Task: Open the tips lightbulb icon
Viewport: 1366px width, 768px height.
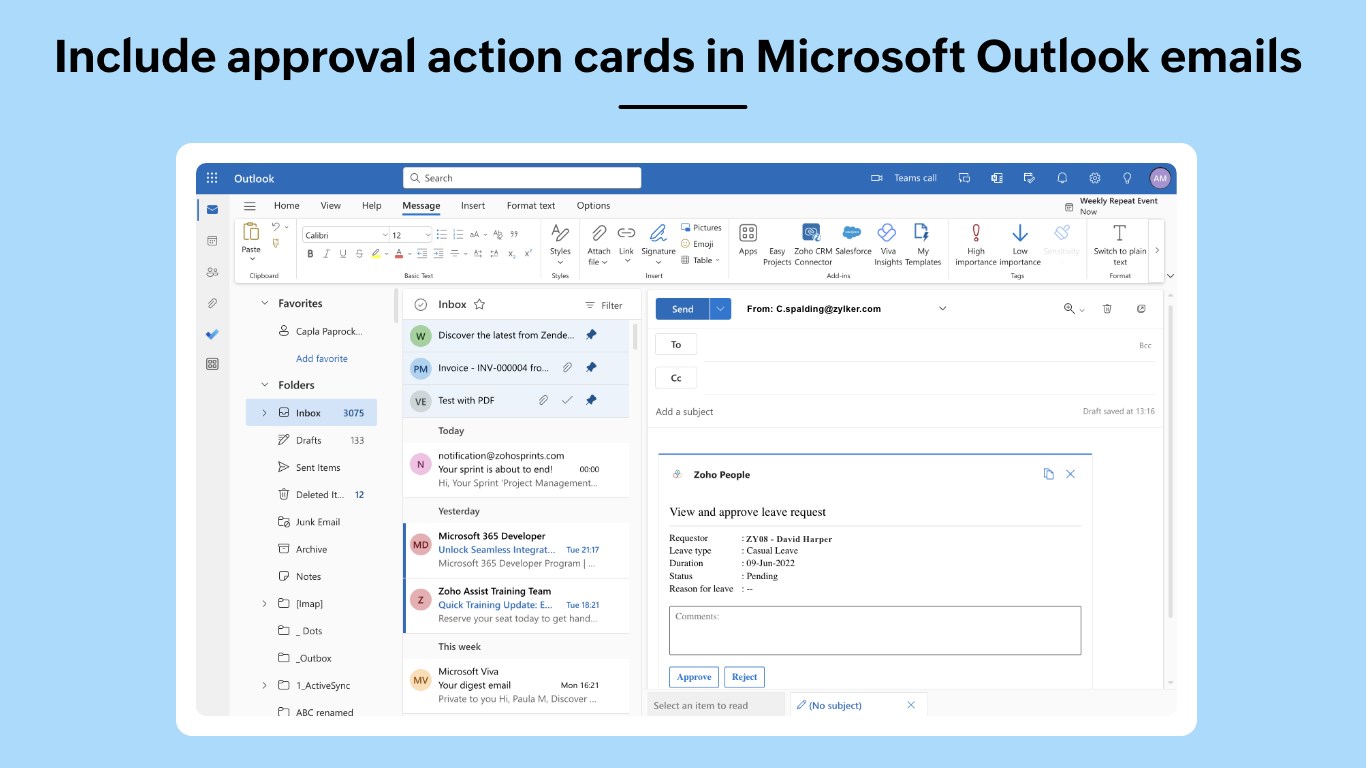Action: (x=1127, y=178)
